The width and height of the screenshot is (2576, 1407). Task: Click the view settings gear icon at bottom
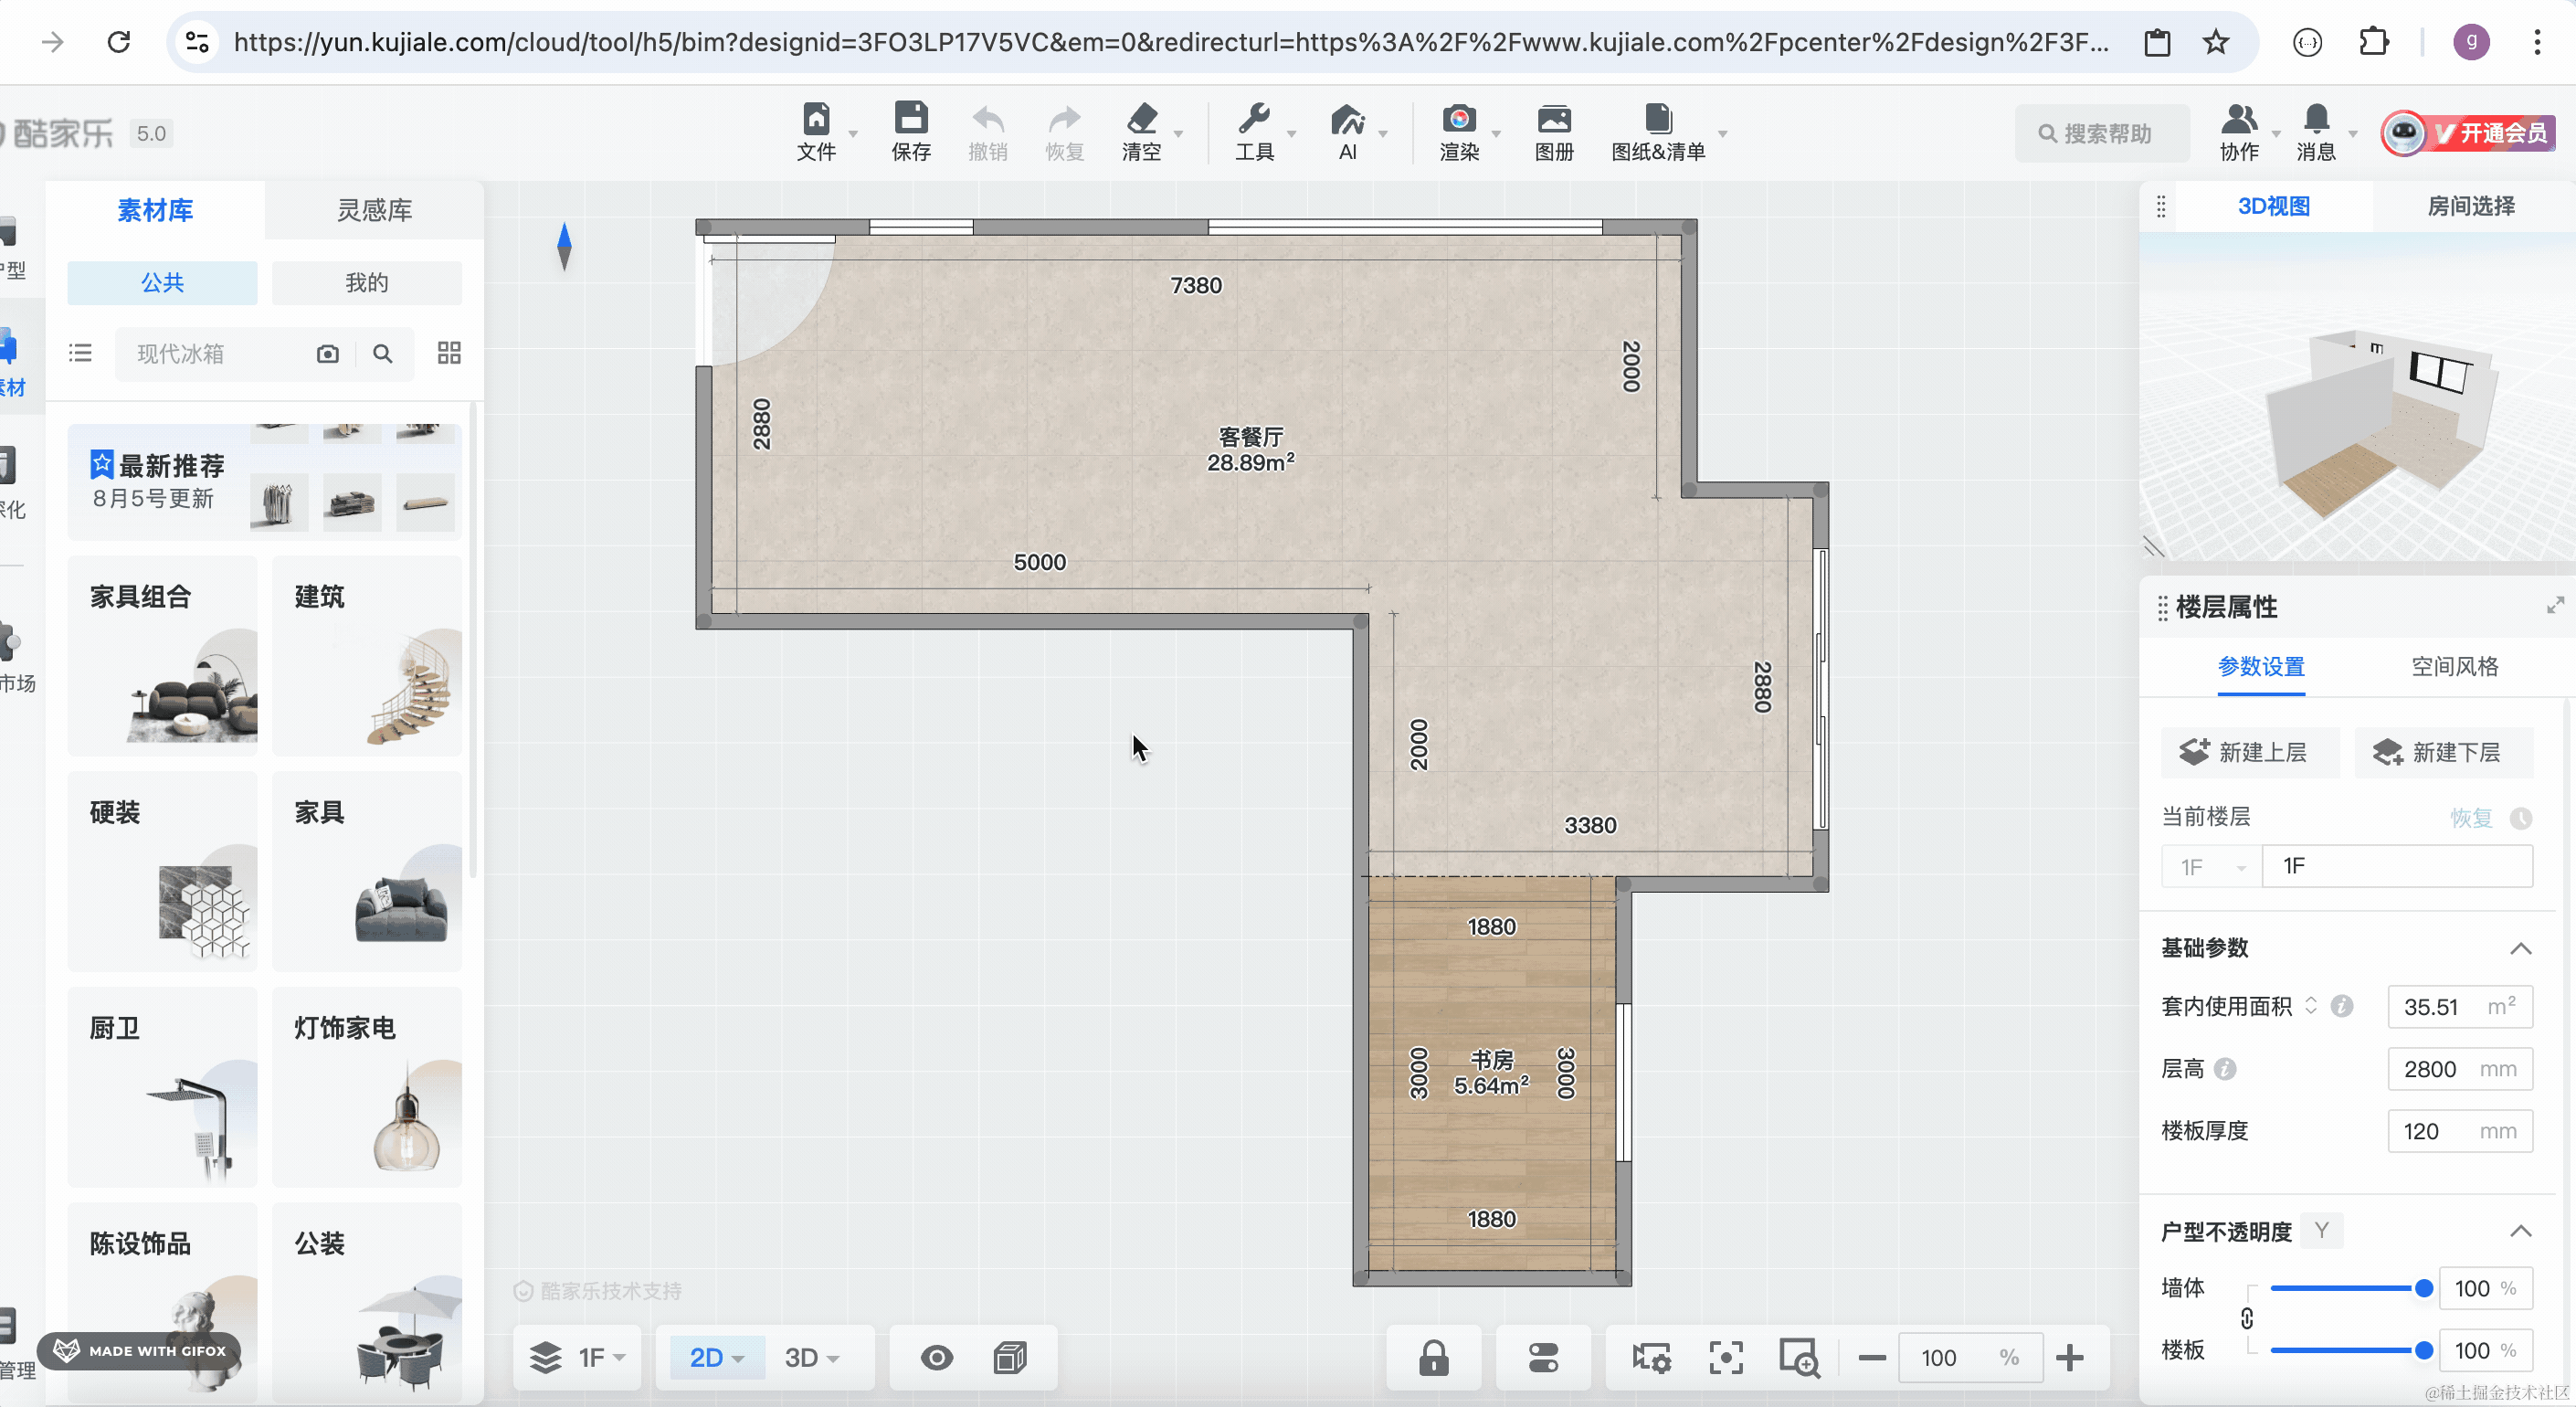pos(1651,1357)
